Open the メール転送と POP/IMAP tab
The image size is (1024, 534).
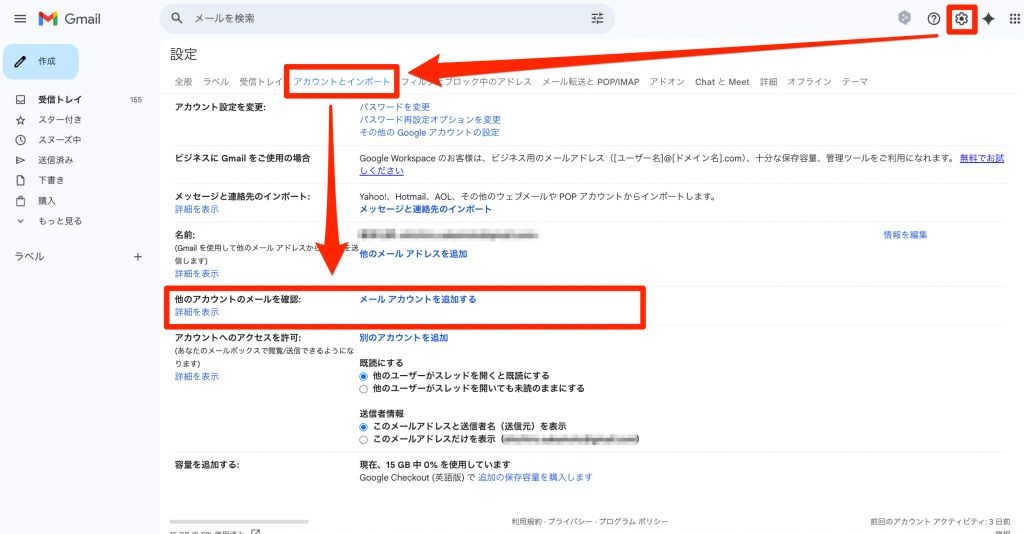(590, 82)
